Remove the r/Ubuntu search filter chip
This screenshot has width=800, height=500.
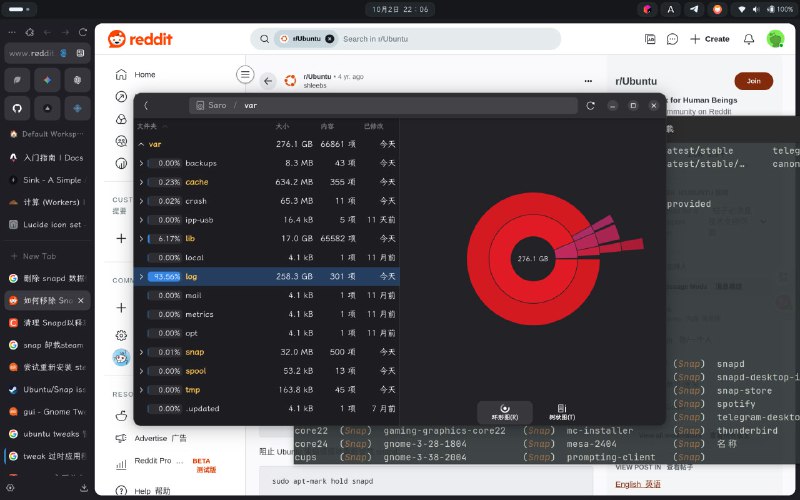click(328, 39)
